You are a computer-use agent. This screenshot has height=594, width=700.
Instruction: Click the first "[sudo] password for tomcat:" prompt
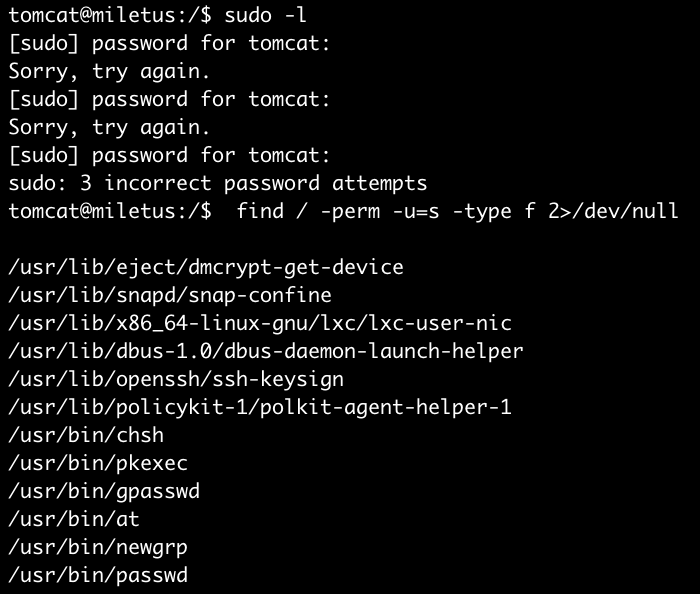(x=168, y=43)
